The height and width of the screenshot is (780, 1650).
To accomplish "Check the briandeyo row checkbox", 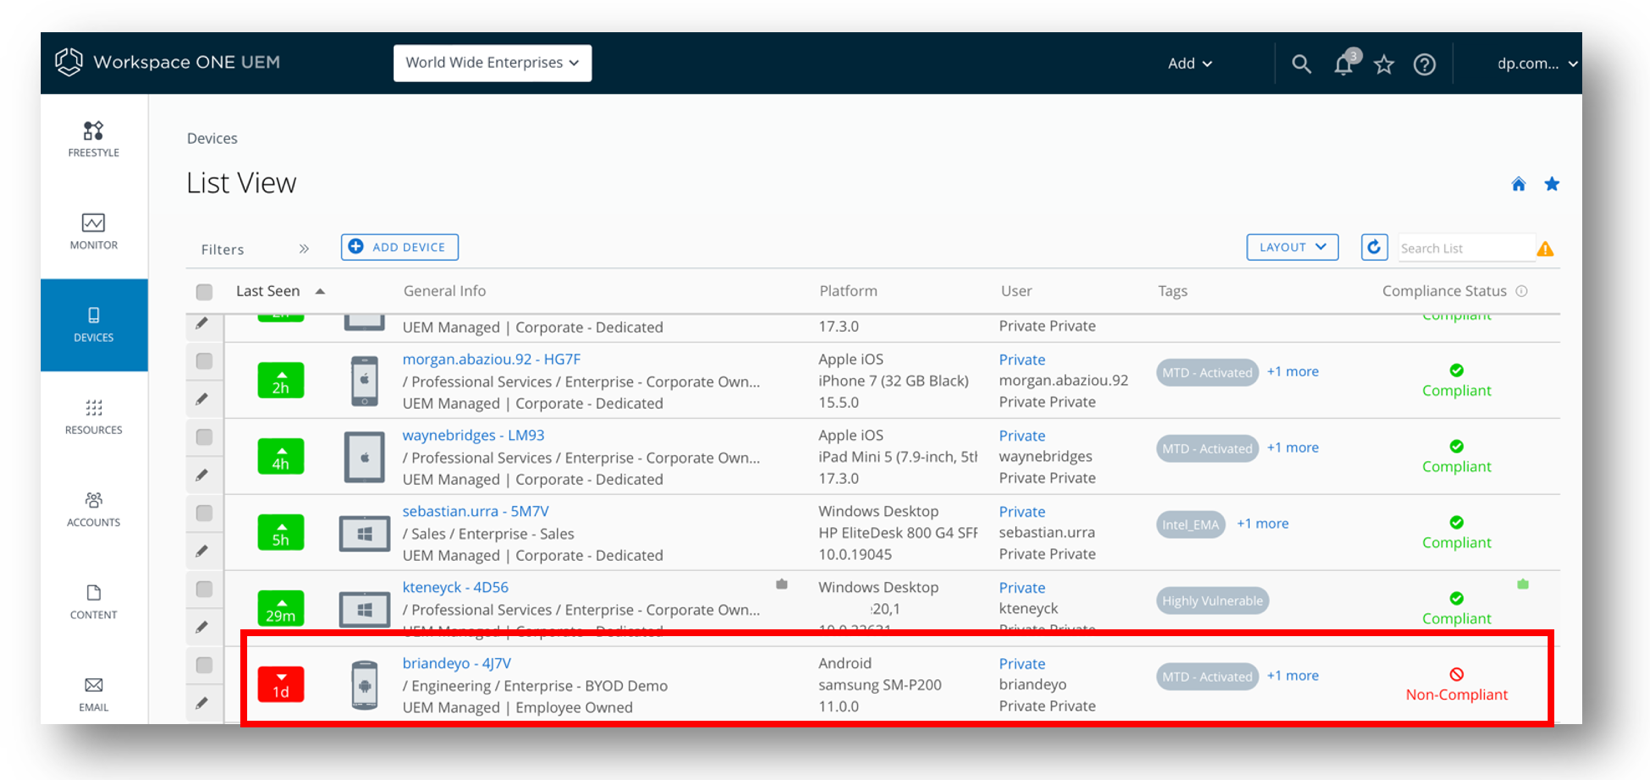I will pos(204,665).
